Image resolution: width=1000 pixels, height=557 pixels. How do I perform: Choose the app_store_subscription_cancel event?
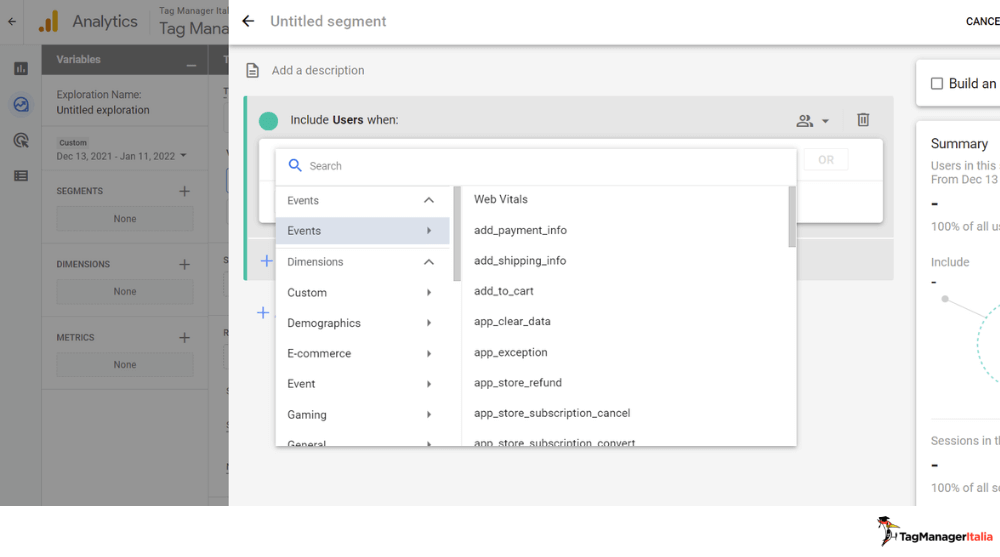tap(552, 413)
